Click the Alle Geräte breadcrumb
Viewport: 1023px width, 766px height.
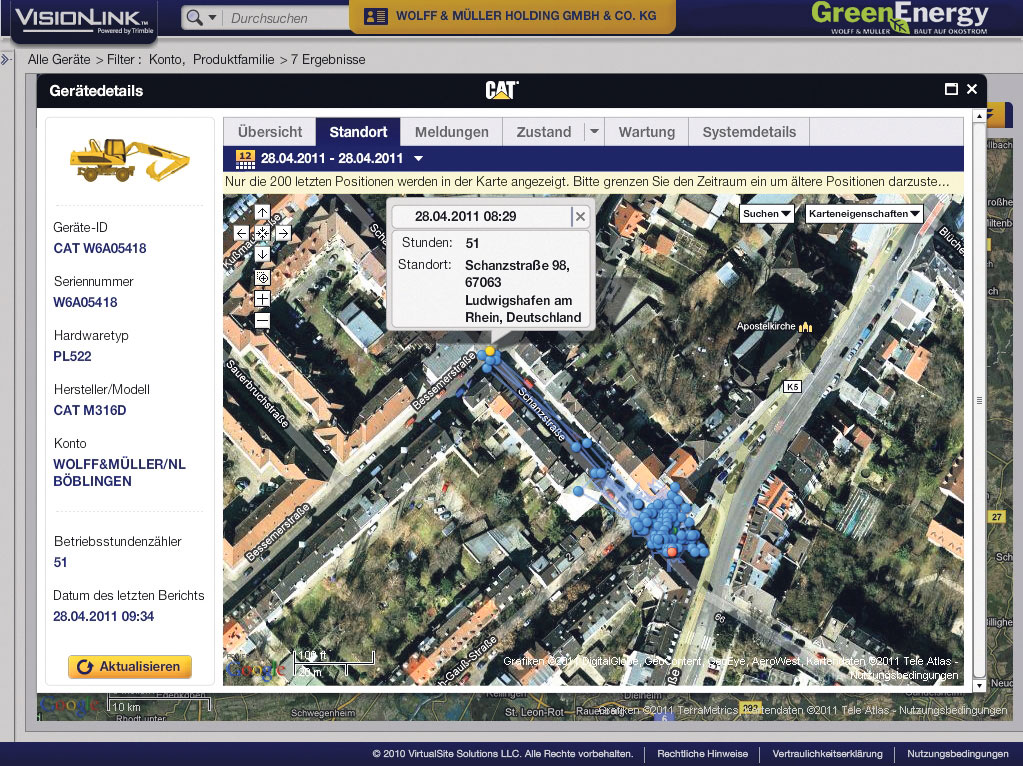click(59, 59)
